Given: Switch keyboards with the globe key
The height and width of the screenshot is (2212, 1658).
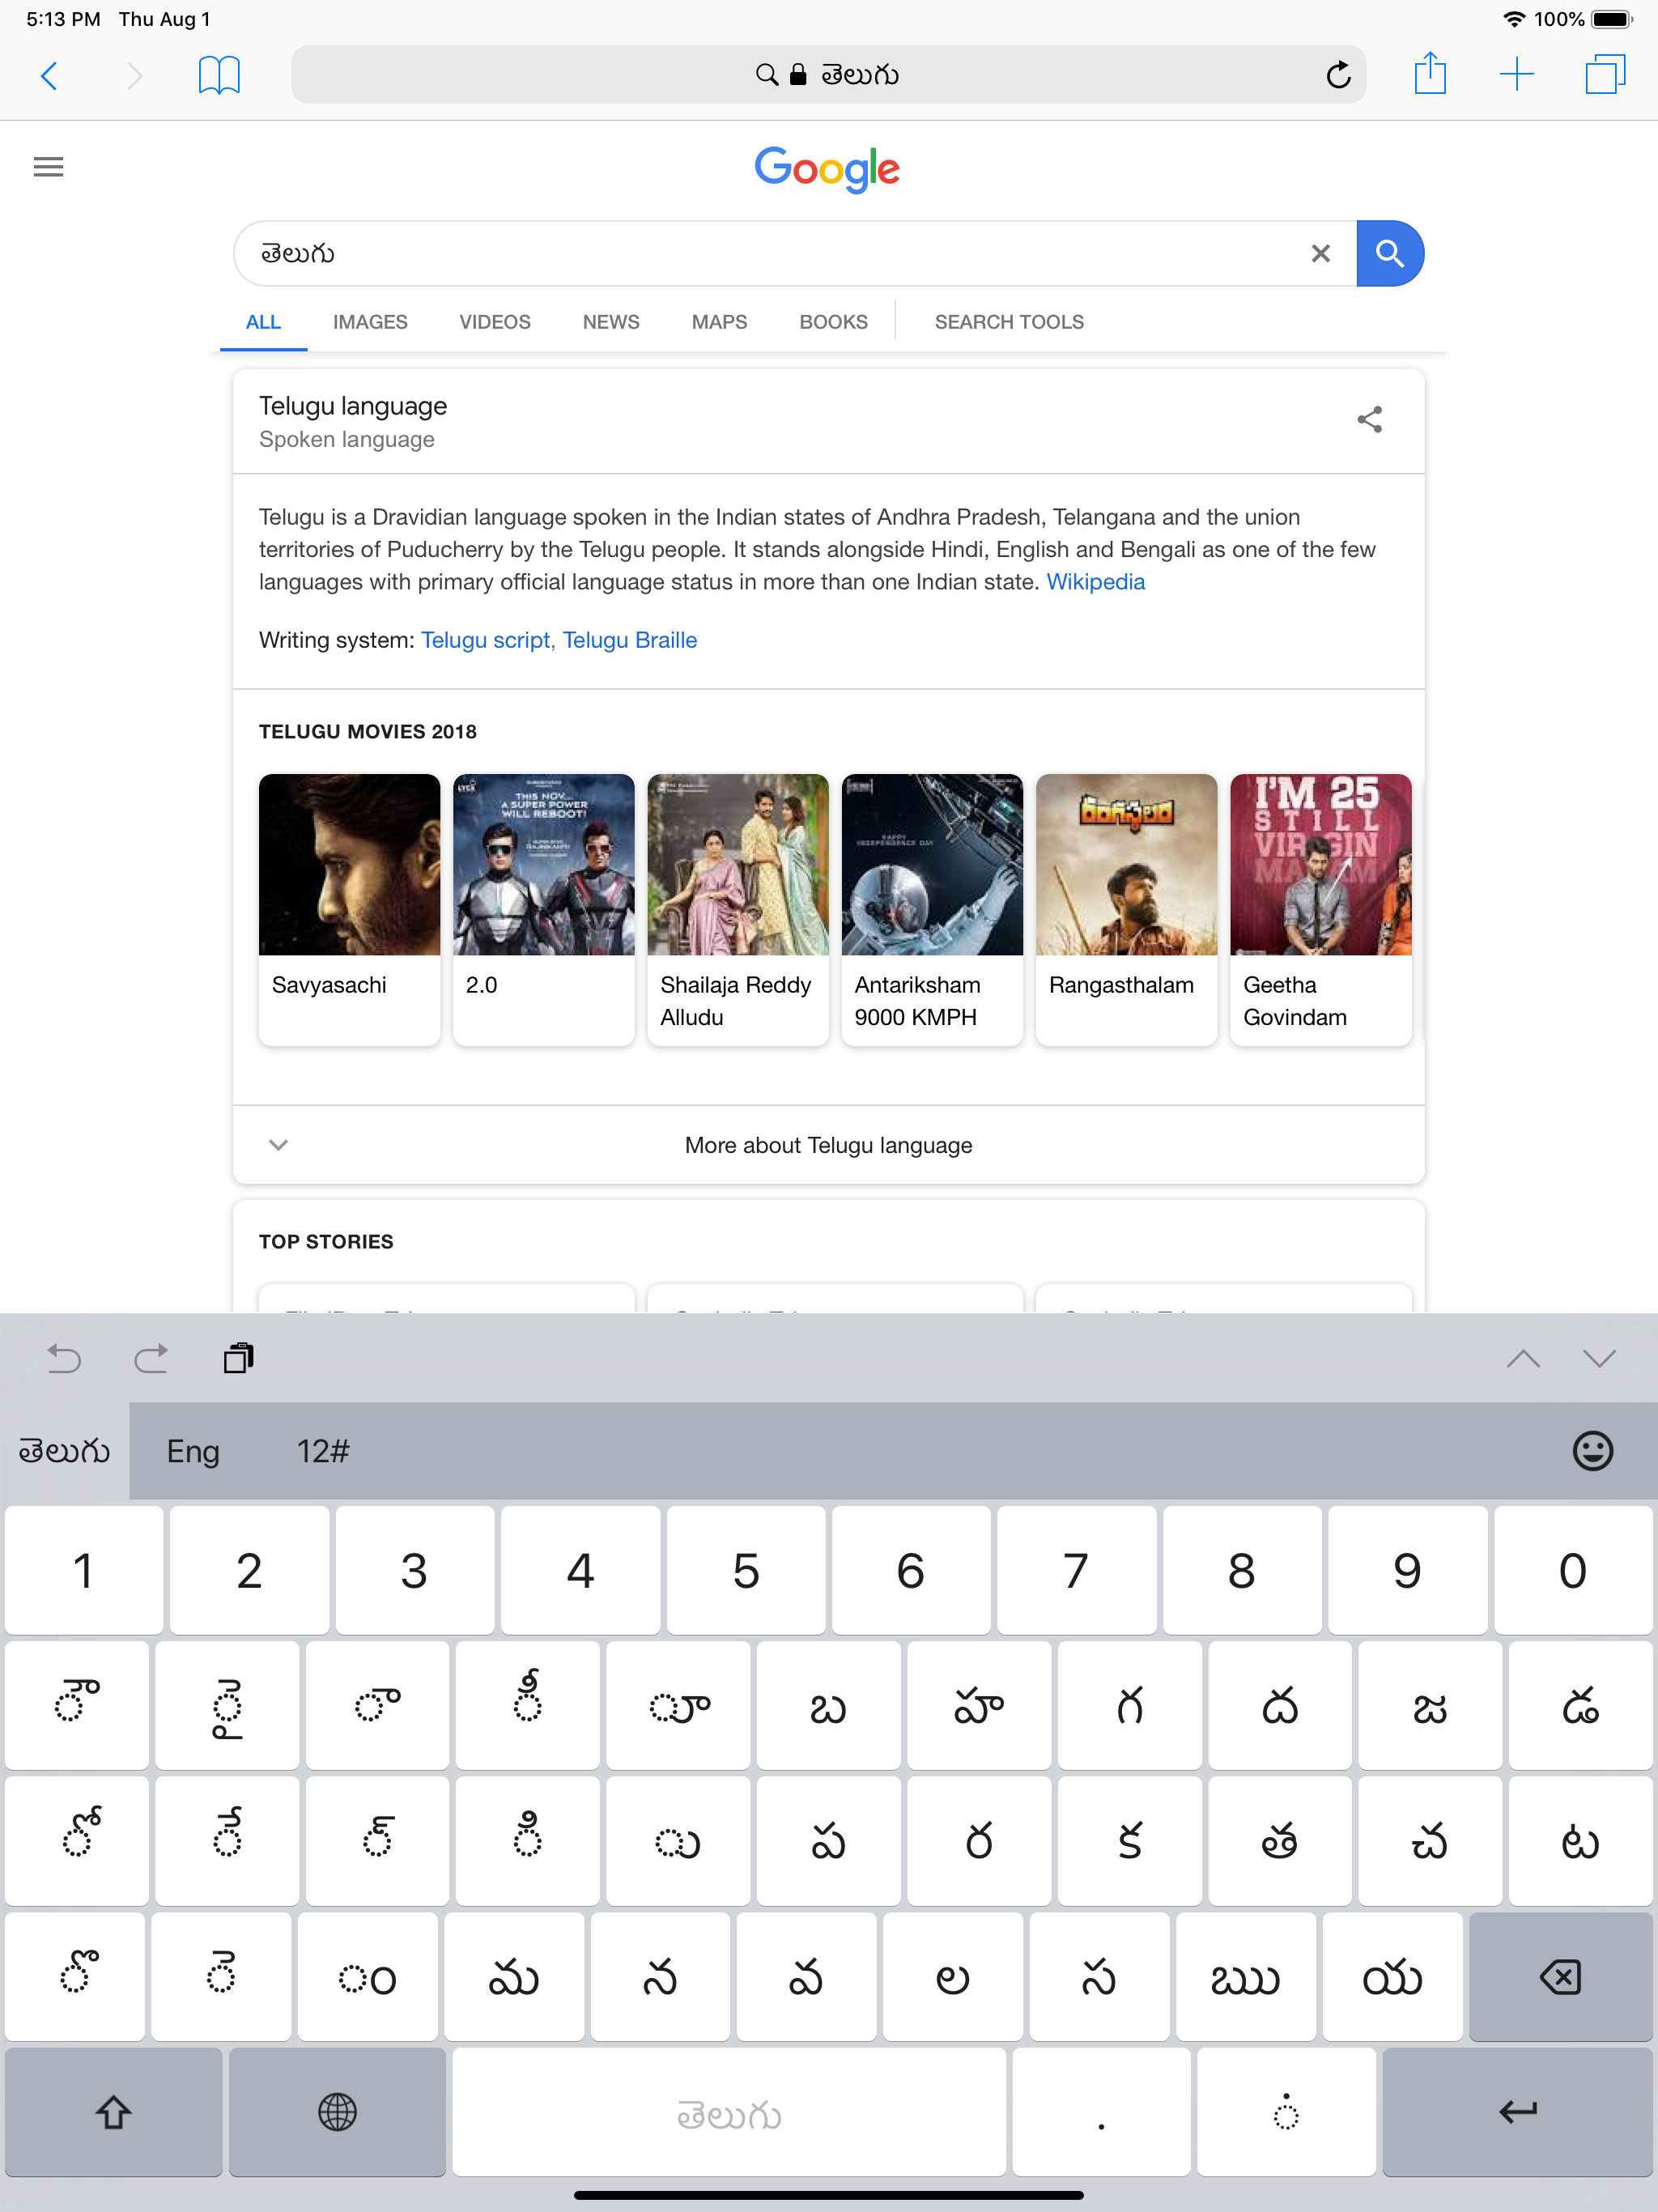Looking at the screenshot, I should pos(337,2112).
